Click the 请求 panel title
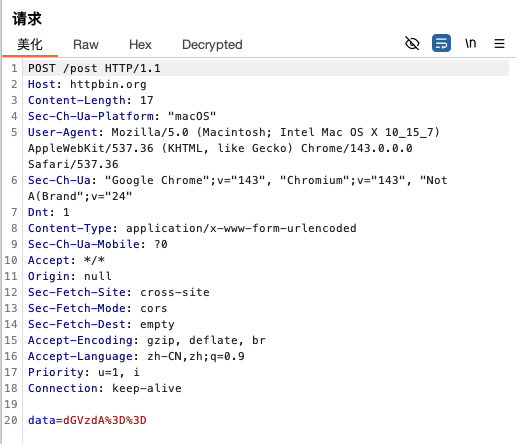Image resolution: width=516 pixels, height=444 pixels. [x=27, y=19]
